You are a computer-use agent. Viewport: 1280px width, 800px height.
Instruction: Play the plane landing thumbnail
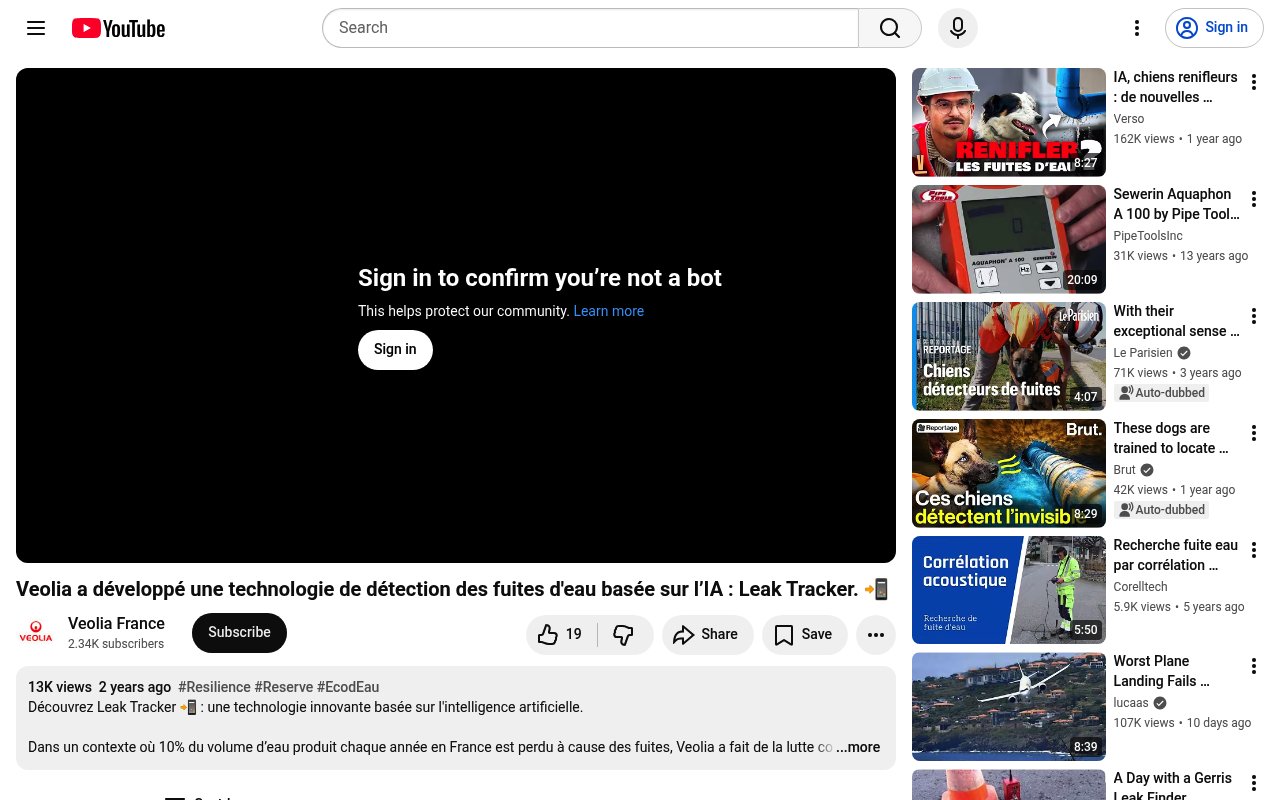[1009, 706]
